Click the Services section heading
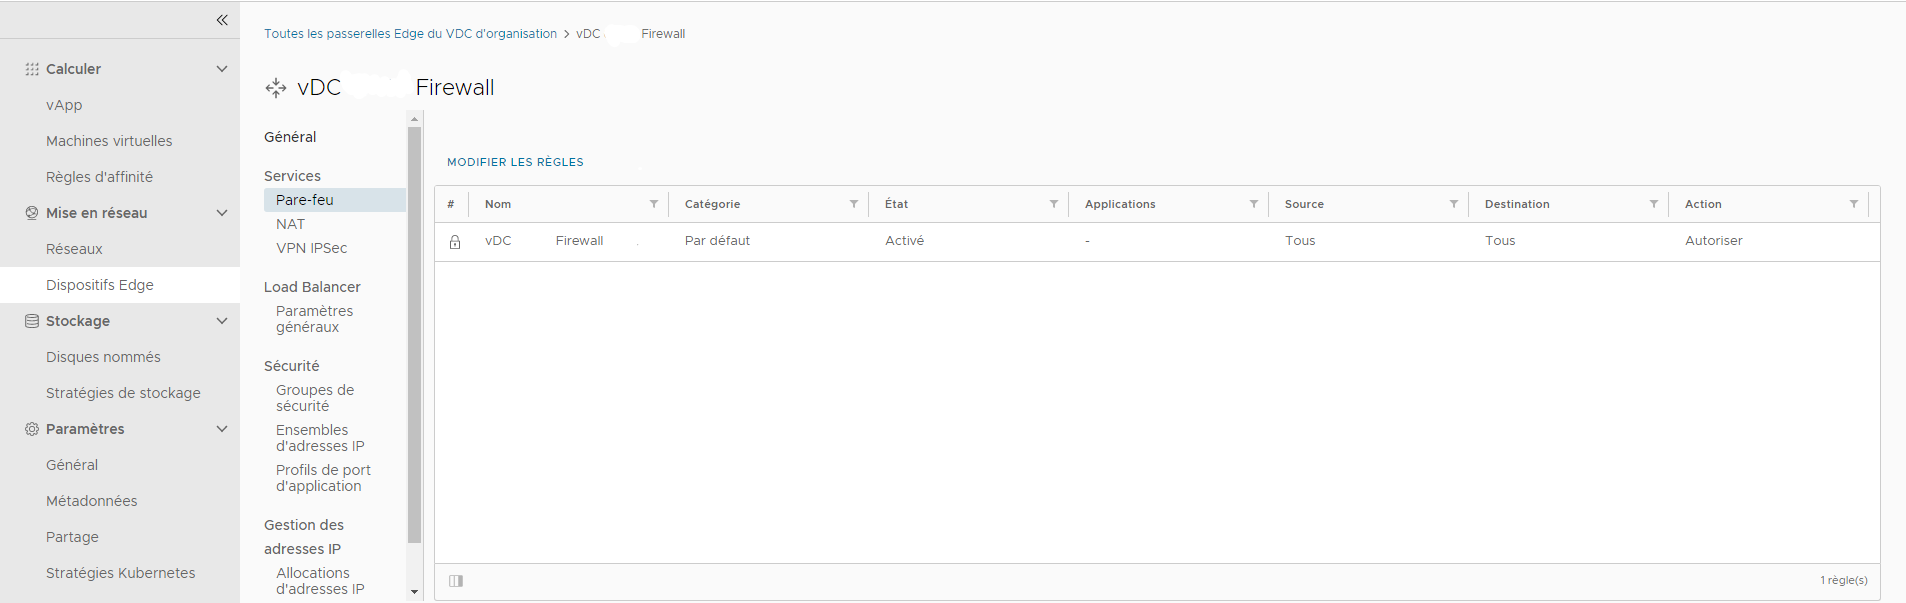 pos(292,176)
